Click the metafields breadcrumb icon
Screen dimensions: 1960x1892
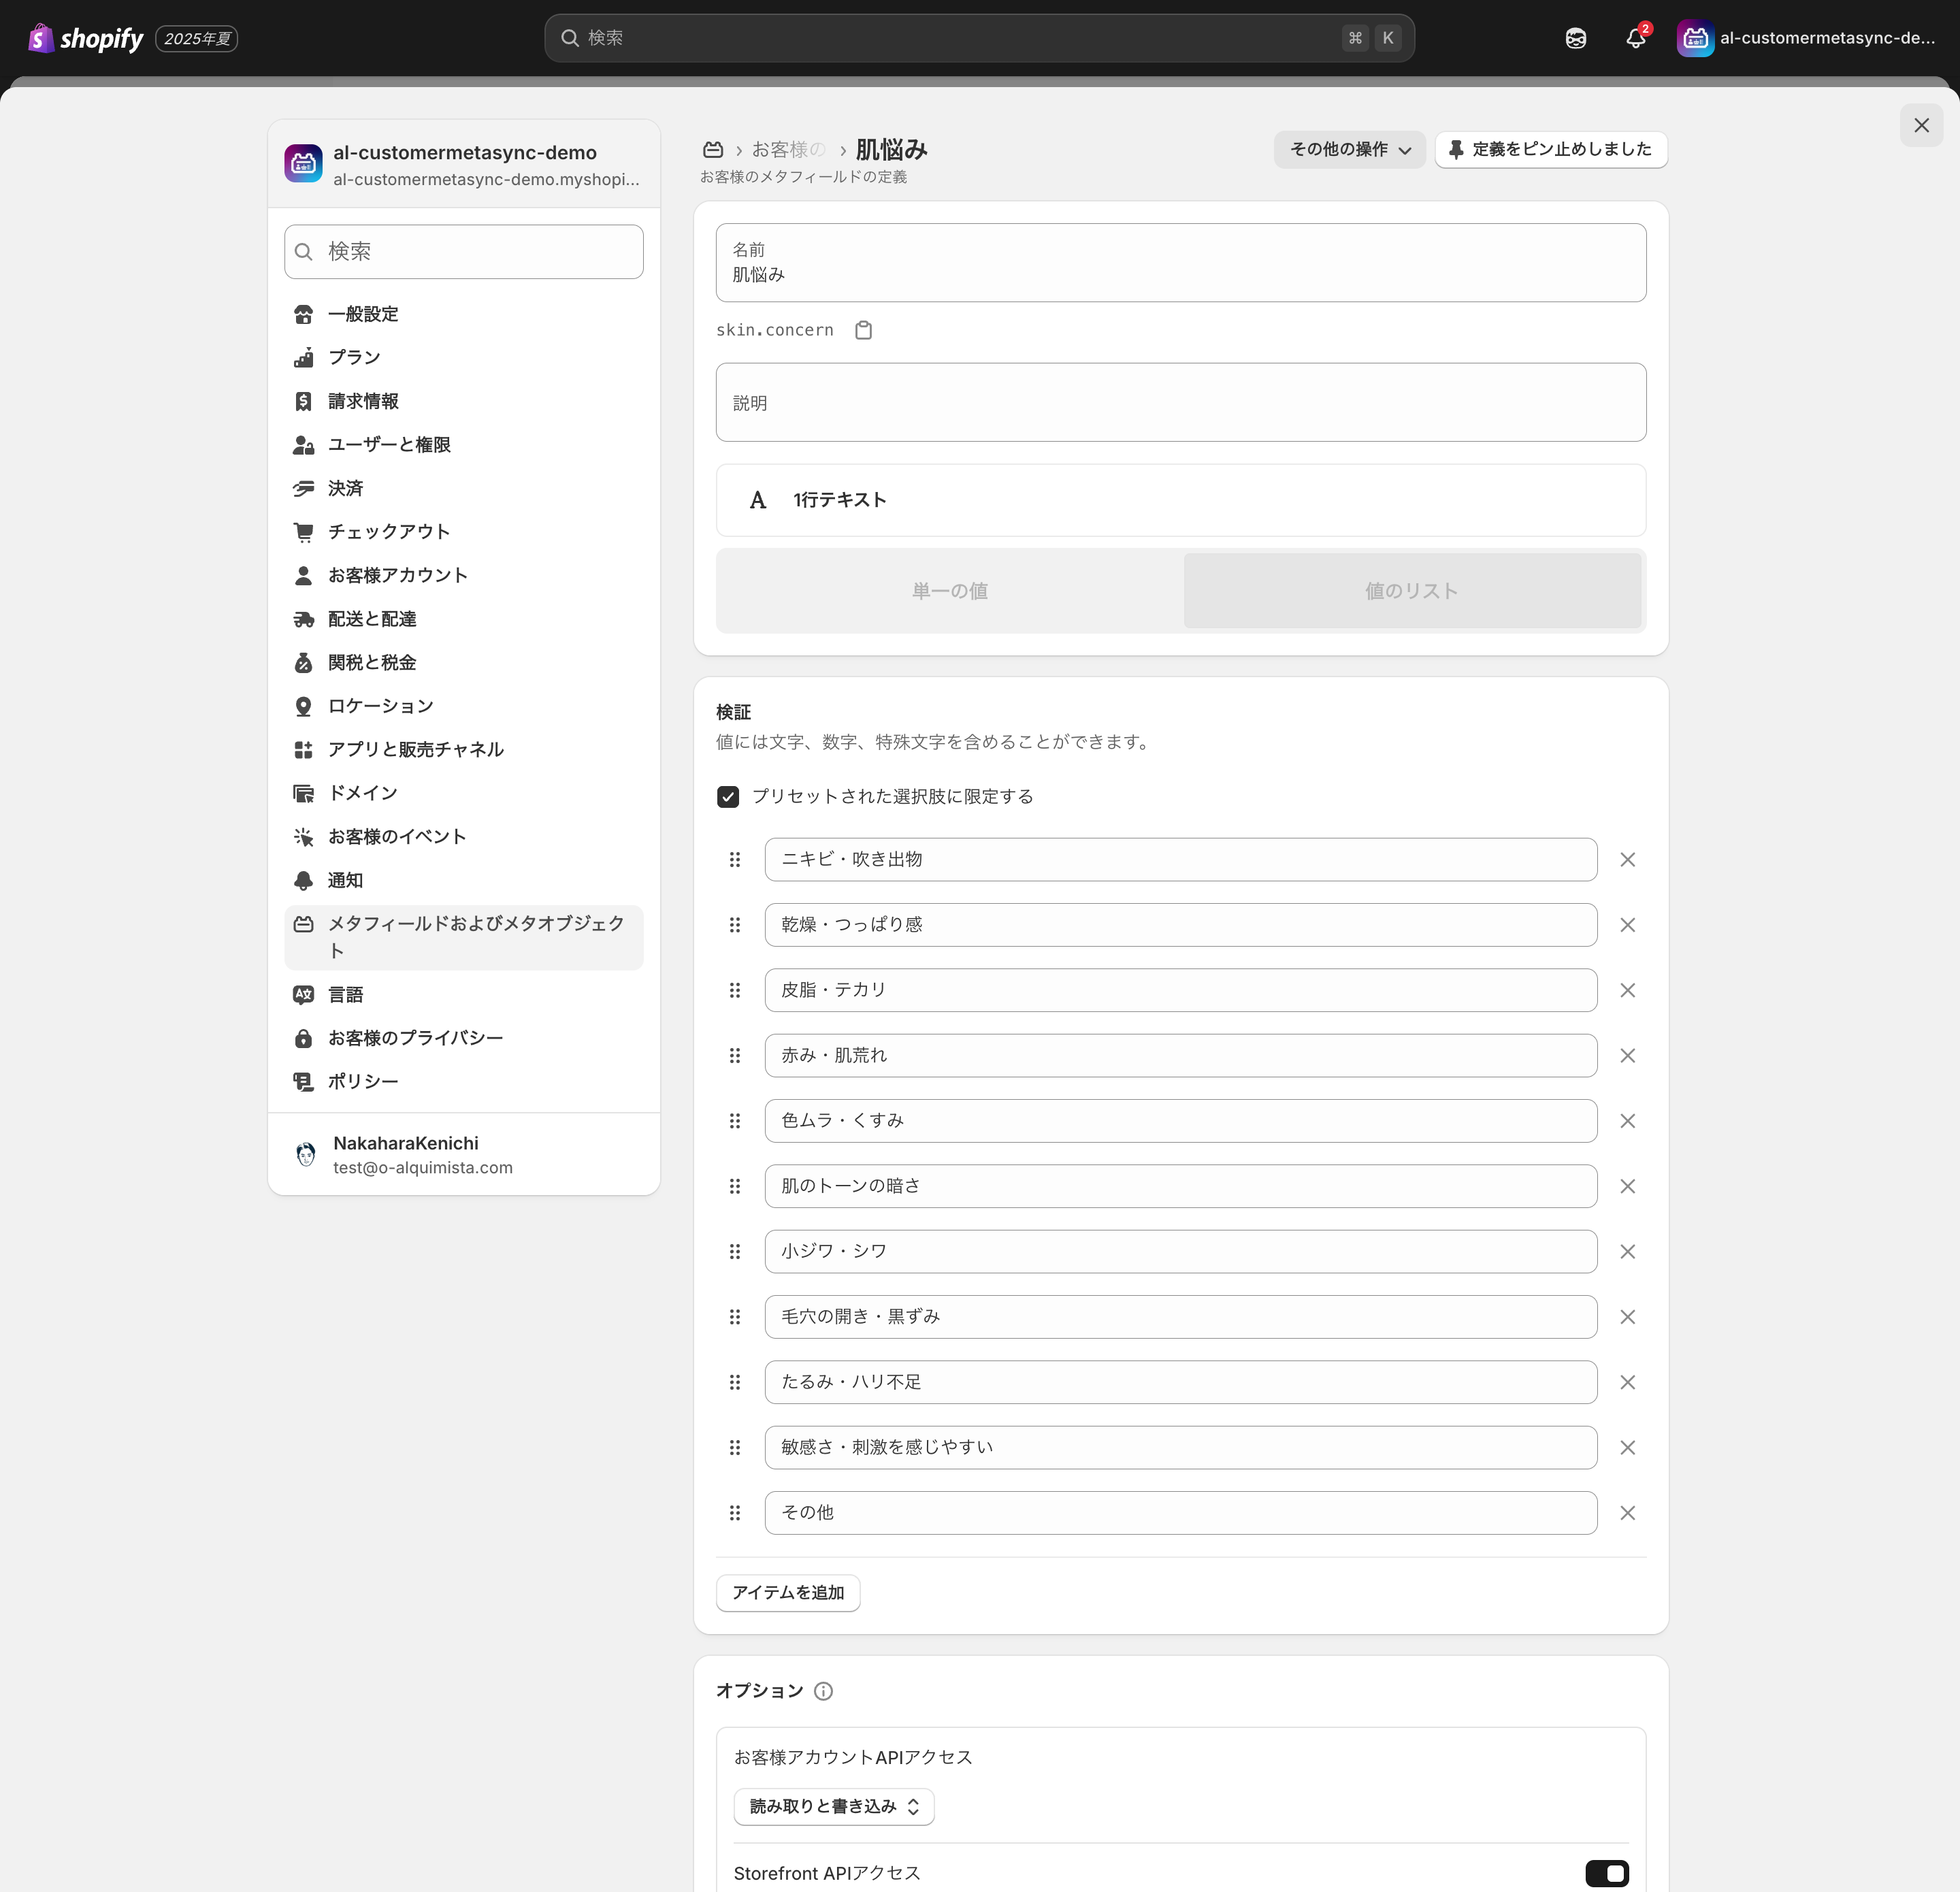coord(713,150)
